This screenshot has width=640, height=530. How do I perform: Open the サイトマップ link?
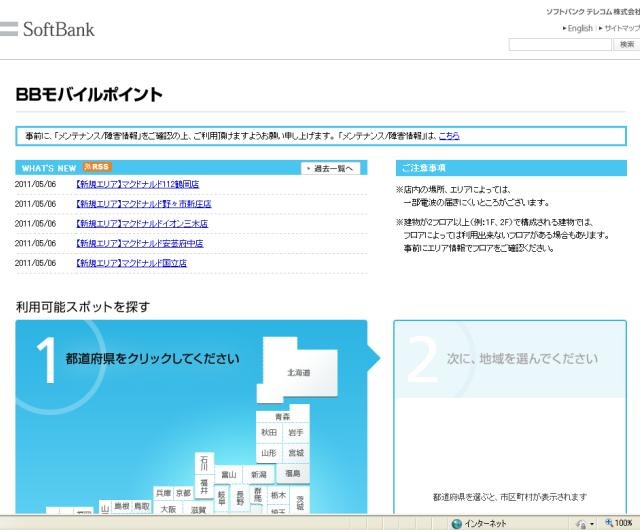(x=621, y=28)
